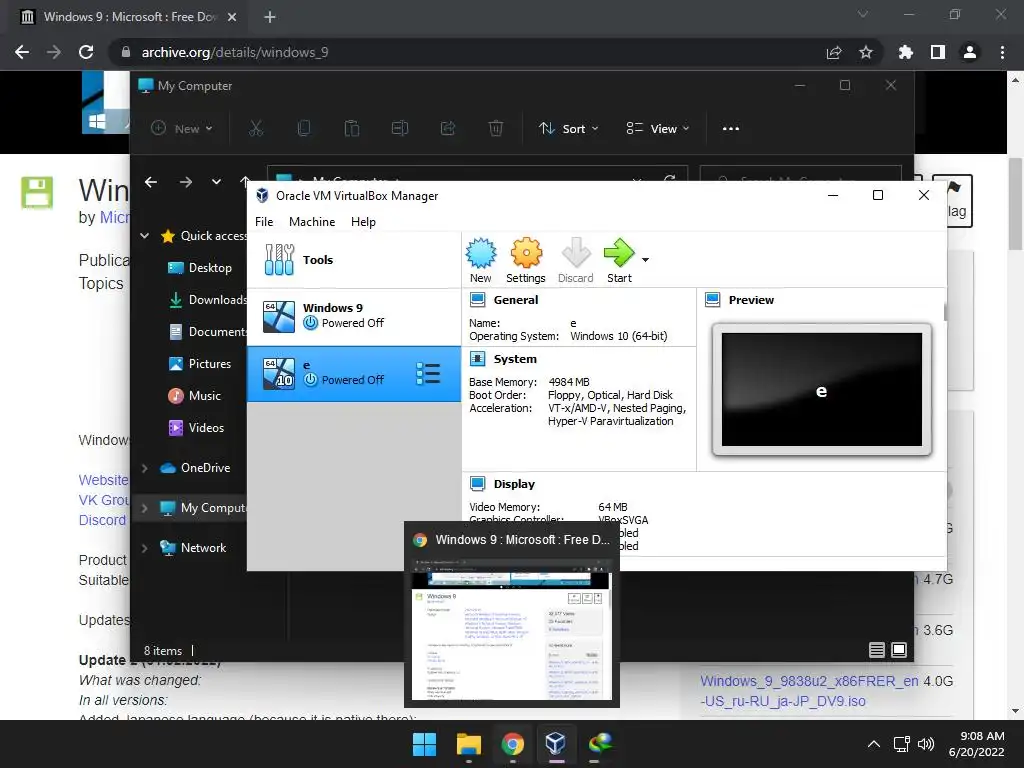The image size is (1024, 768).
Task: Open the Help menu in VirtualBox
Action: pyautogui.click(x=363, y=222)
